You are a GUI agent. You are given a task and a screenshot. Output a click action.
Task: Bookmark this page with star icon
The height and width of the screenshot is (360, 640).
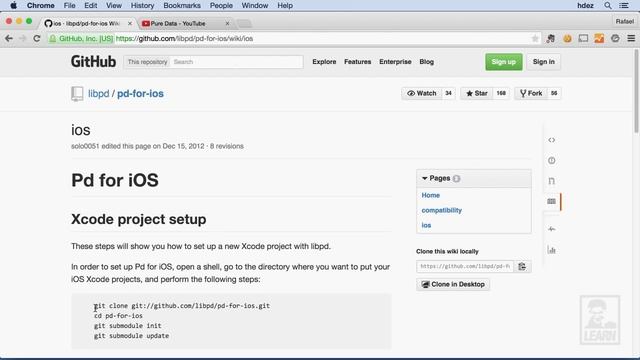535,38
